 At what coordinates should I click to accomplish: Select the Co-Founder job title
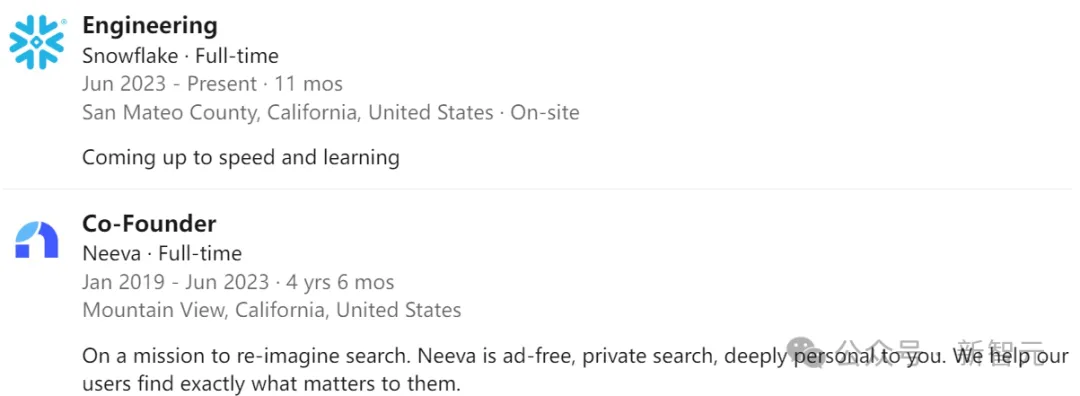click(149, 223)
